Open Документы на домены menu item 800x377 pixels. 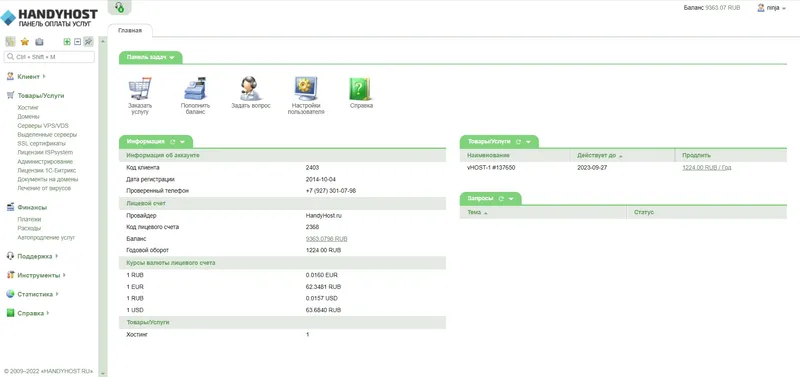(47, 179)
